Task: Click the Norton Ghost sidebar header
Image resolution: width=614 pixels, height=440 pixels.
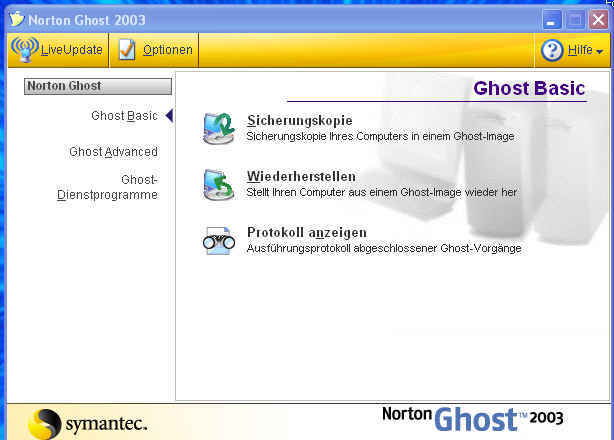Action: (98, 86)
